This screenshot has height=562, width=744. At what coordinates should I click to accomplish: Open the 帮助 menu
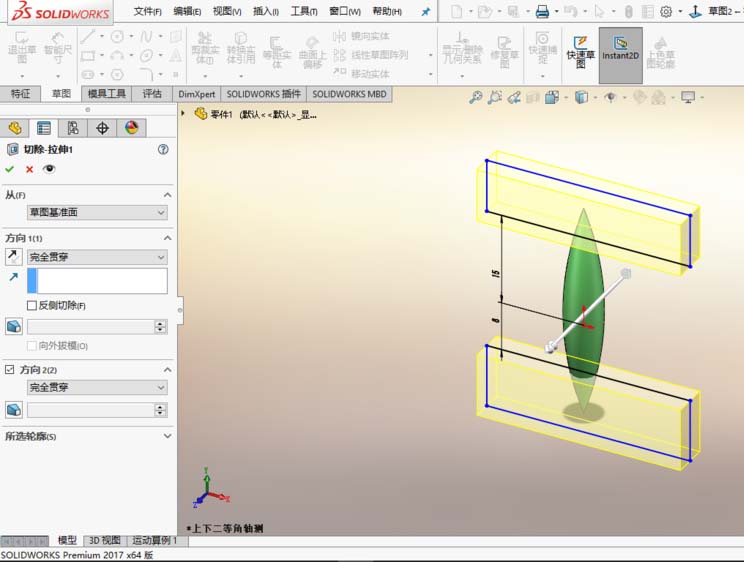coord(387,11)
